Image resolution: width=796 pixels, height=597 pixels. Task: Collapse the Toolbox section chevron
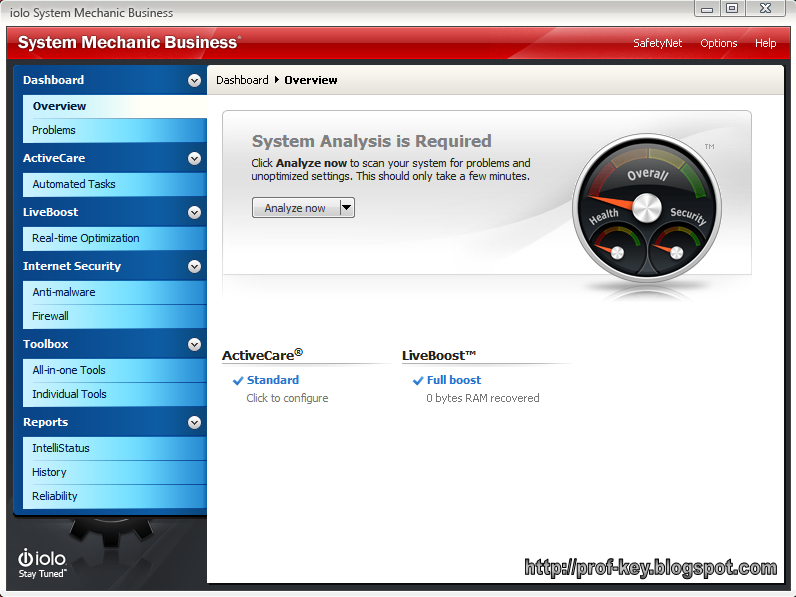(194, 344)
